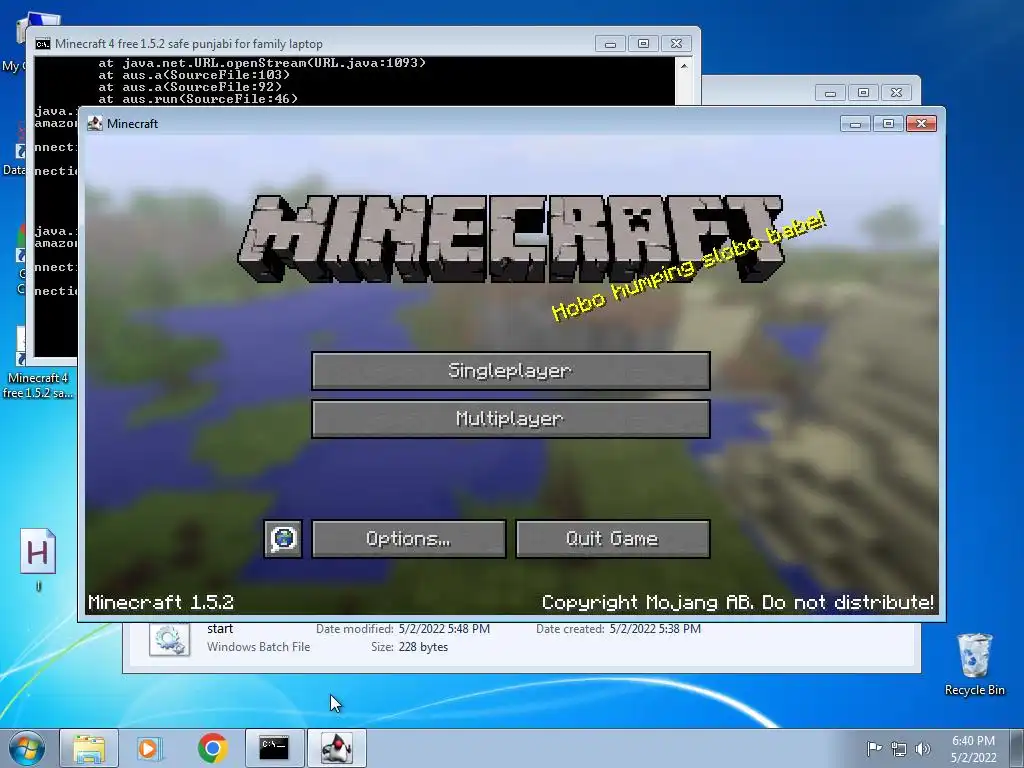Screen dimensions: 1024x768
Task: Open the taskbar clock showing 6:40 PM
Action: [973, 749]
